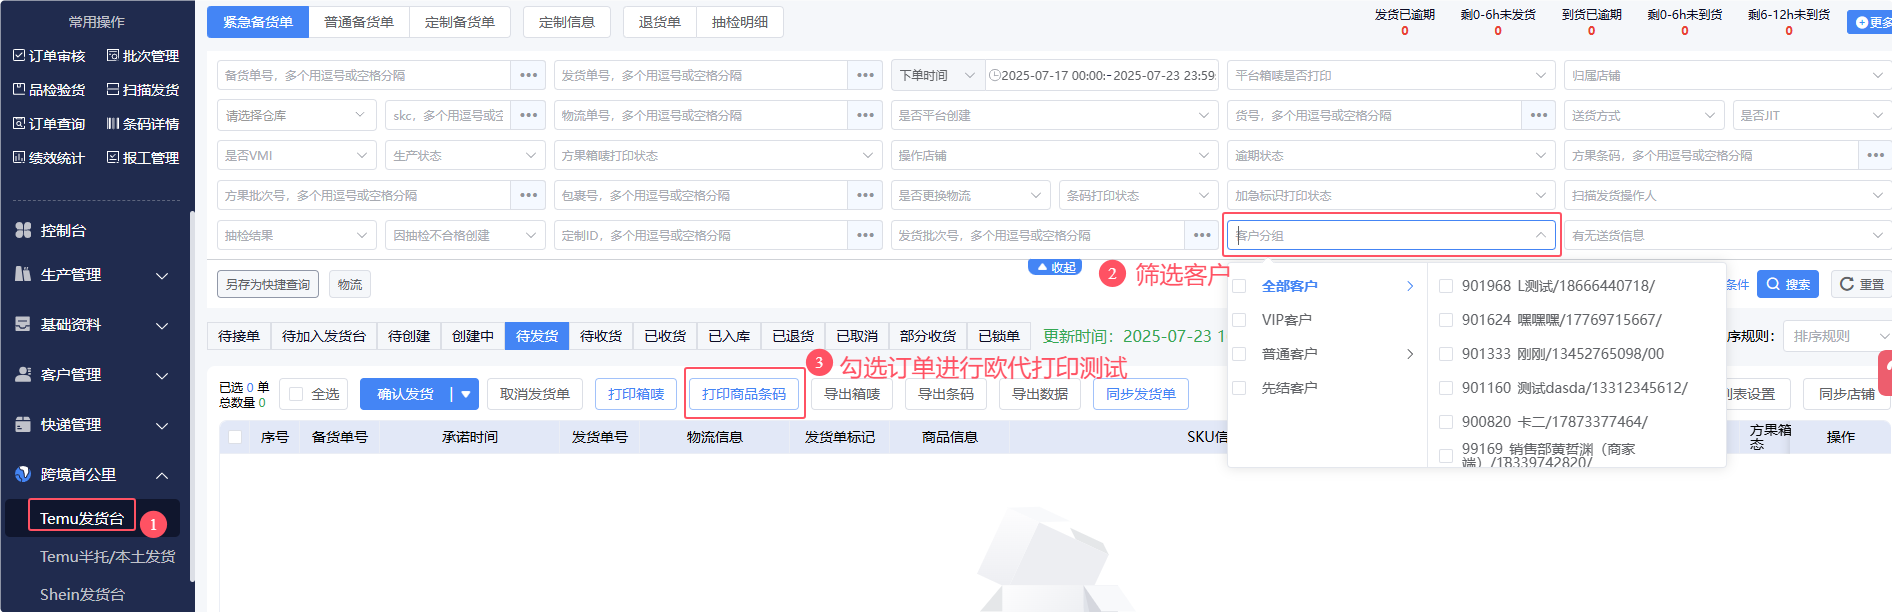1892x612 pixels.
Task: Open 条码详情 barcode icon
Action: pos(113,123)
